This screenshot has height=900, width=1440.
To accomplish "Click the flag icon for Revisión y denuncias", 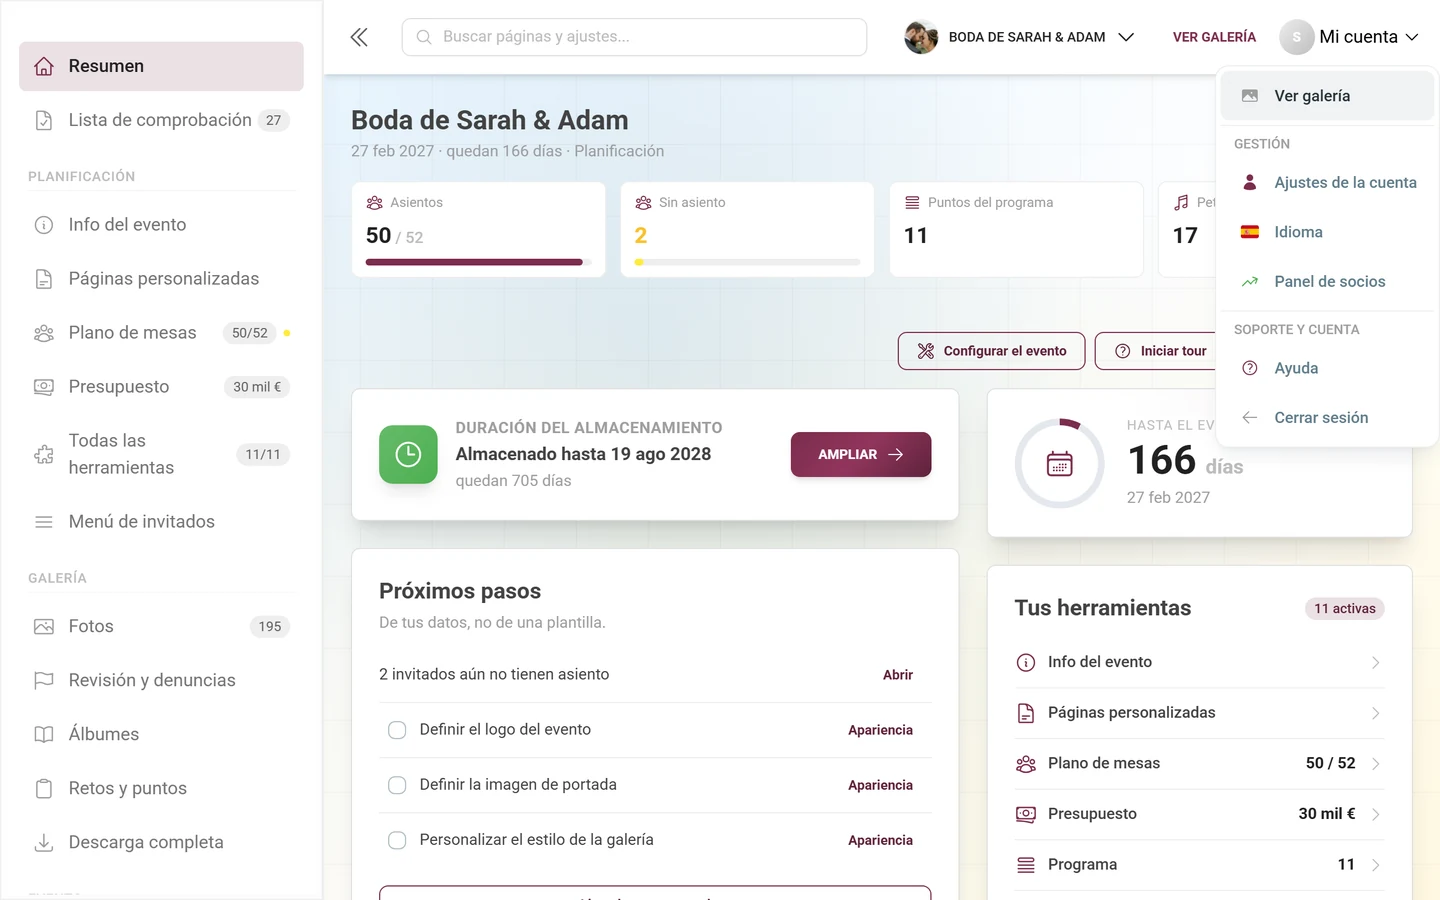I will 44,680.
